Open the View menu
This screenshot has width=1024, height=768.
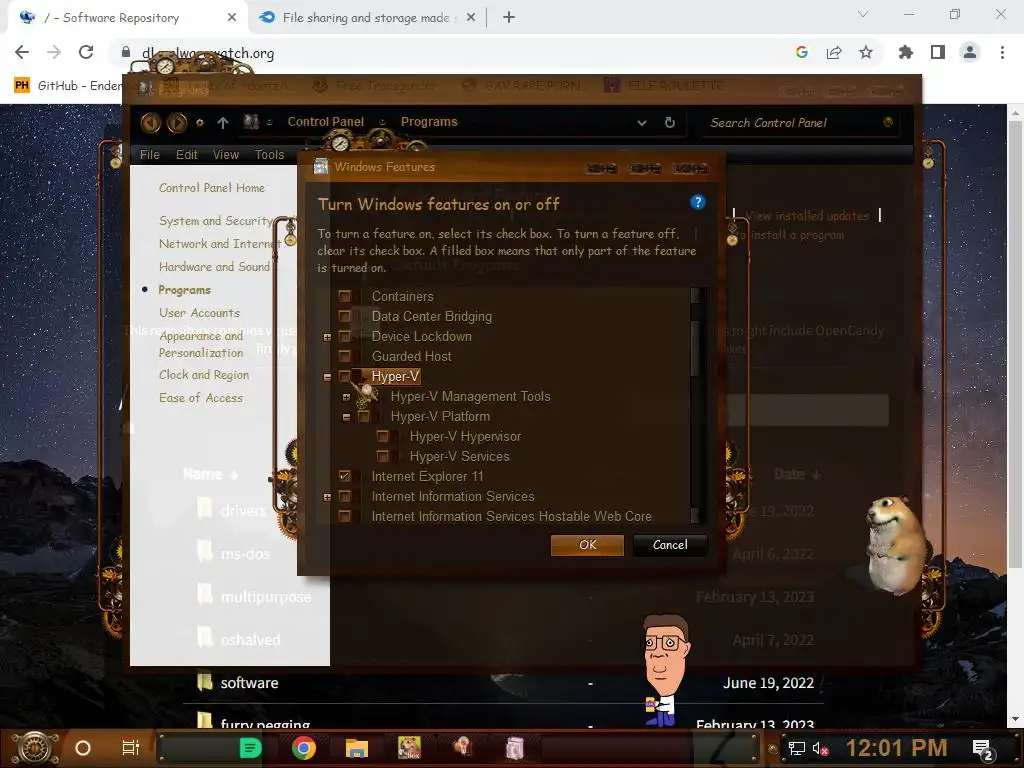(x=225, y=155)
